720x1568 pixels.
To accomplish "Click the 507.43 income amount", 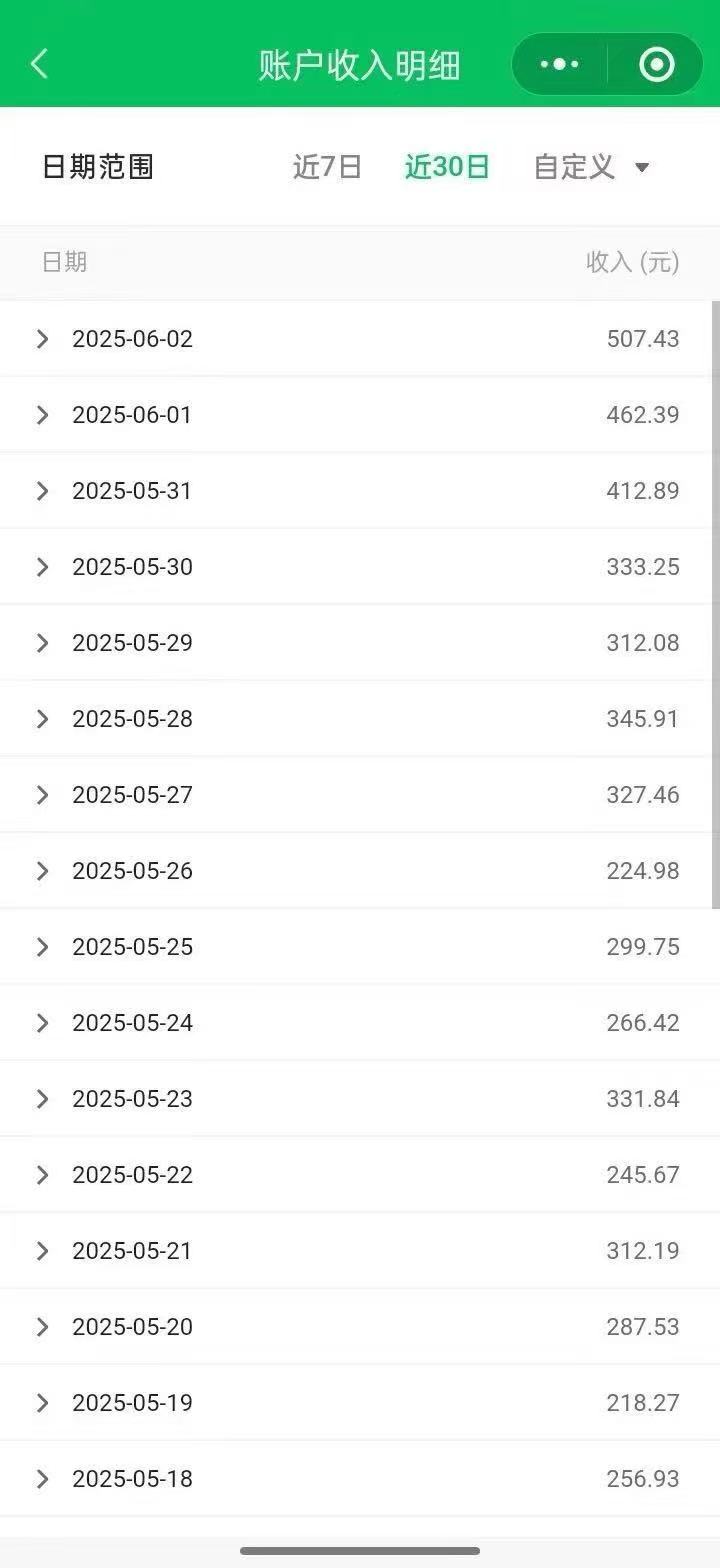I will [642, 339].
